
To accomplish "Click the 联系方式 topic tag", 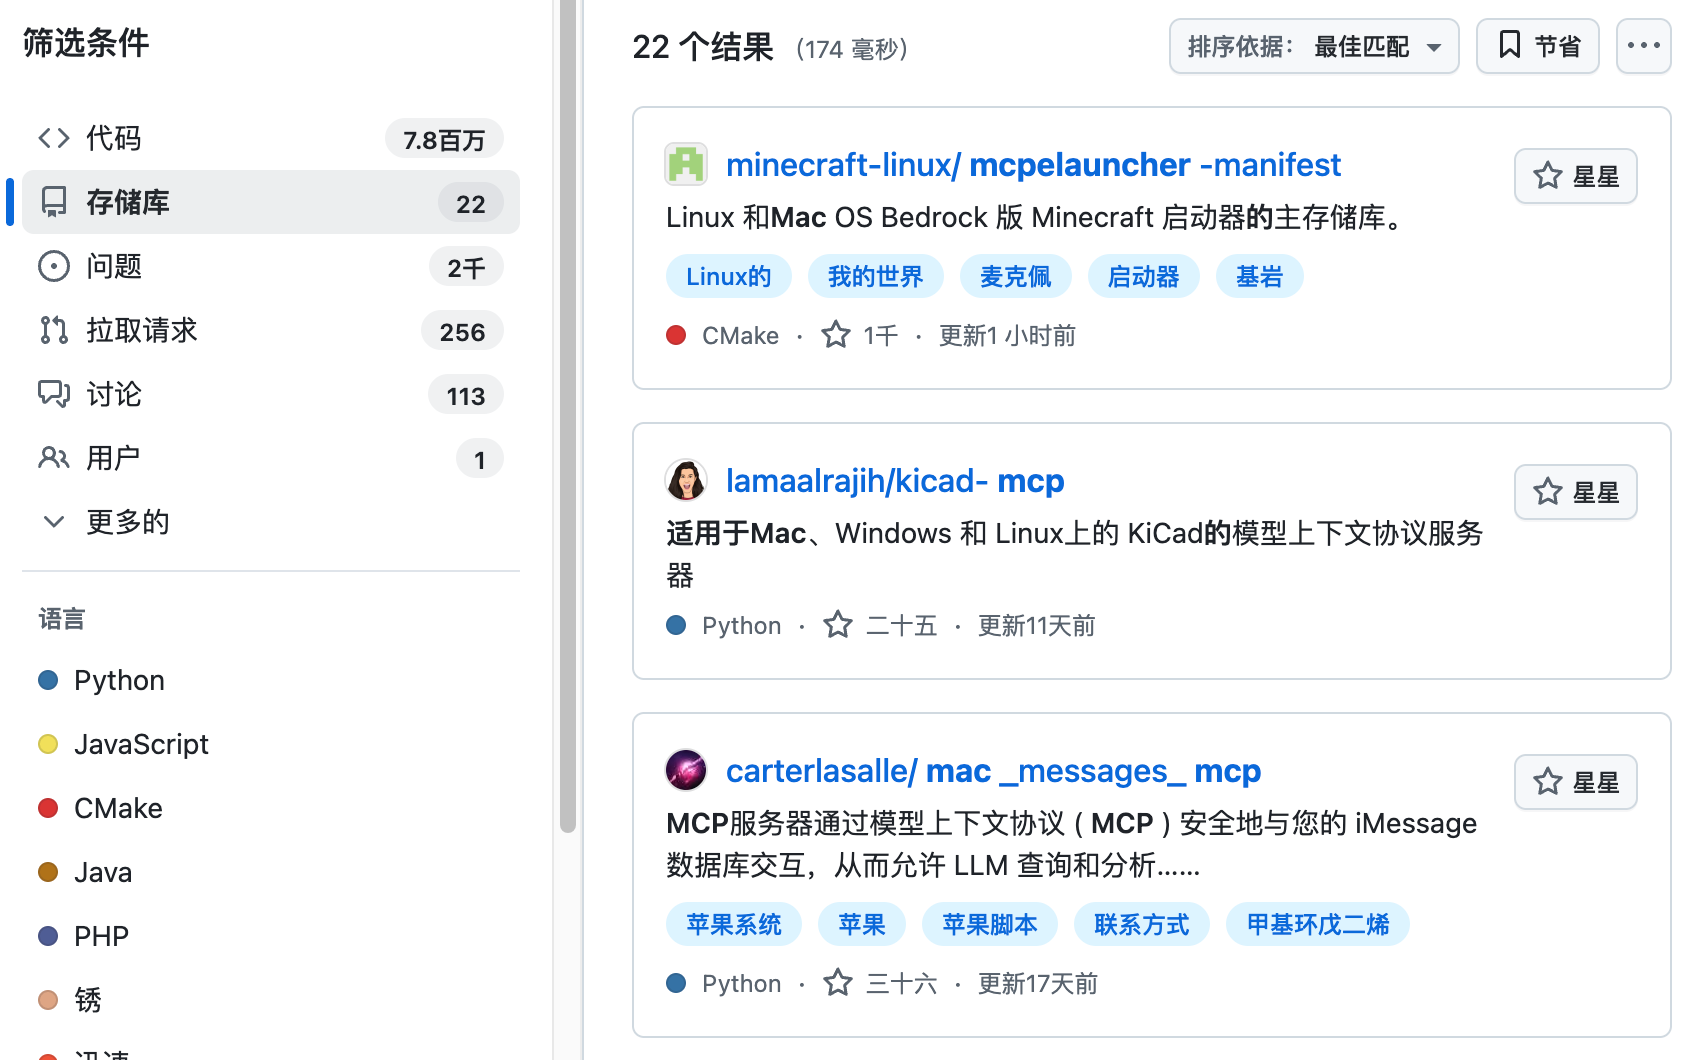I will point(1142,924).
